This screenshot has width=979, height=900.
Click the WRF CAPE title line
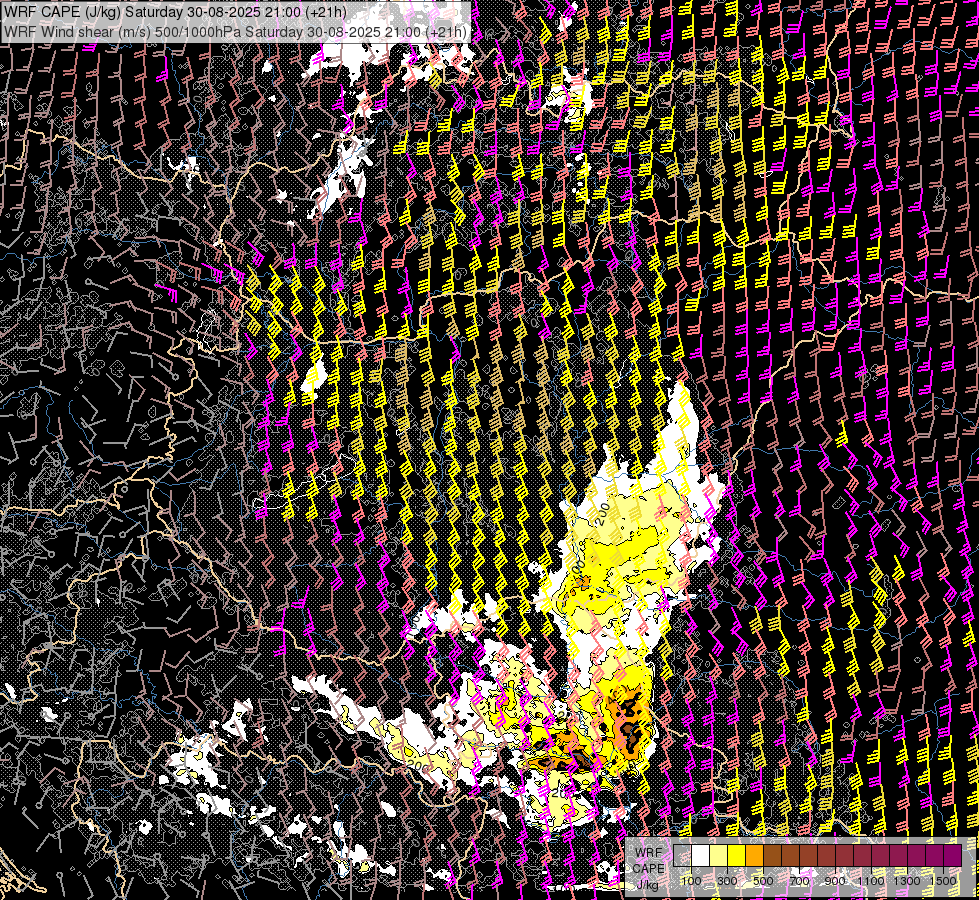pyautogui.click(x=175, y=12)
